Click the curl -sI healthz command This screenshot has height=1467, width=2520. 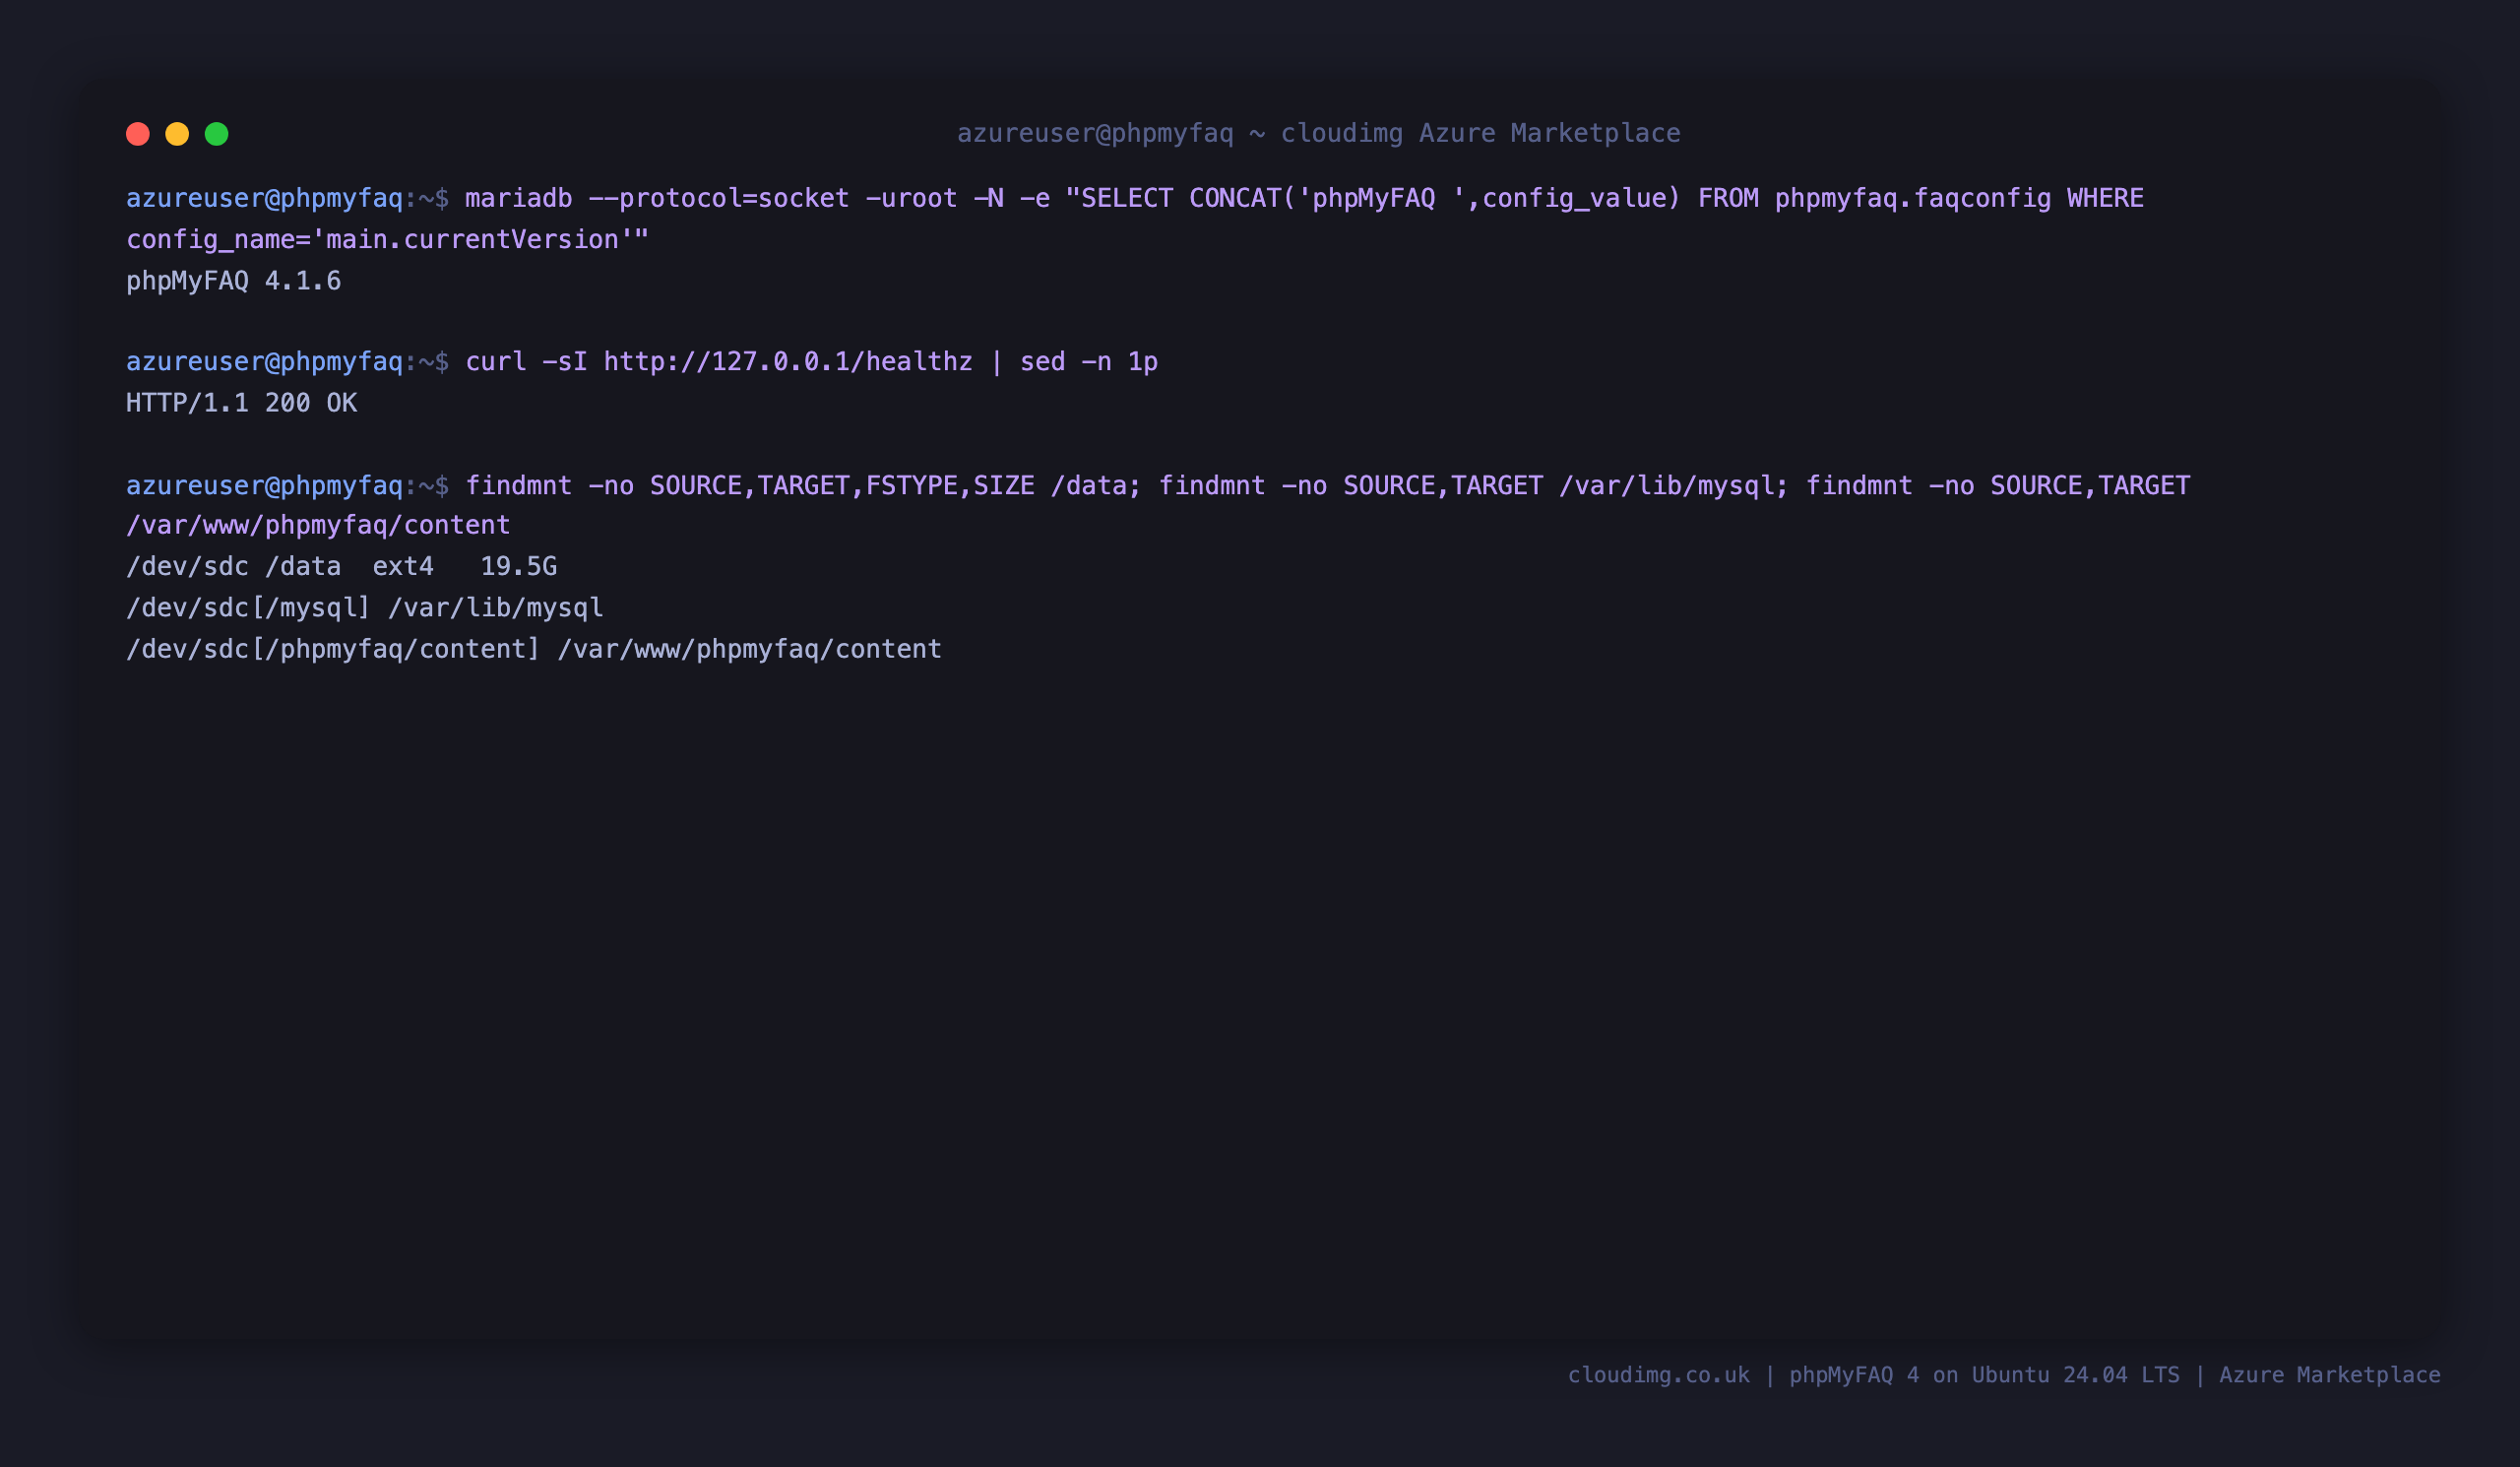point(812,361)
